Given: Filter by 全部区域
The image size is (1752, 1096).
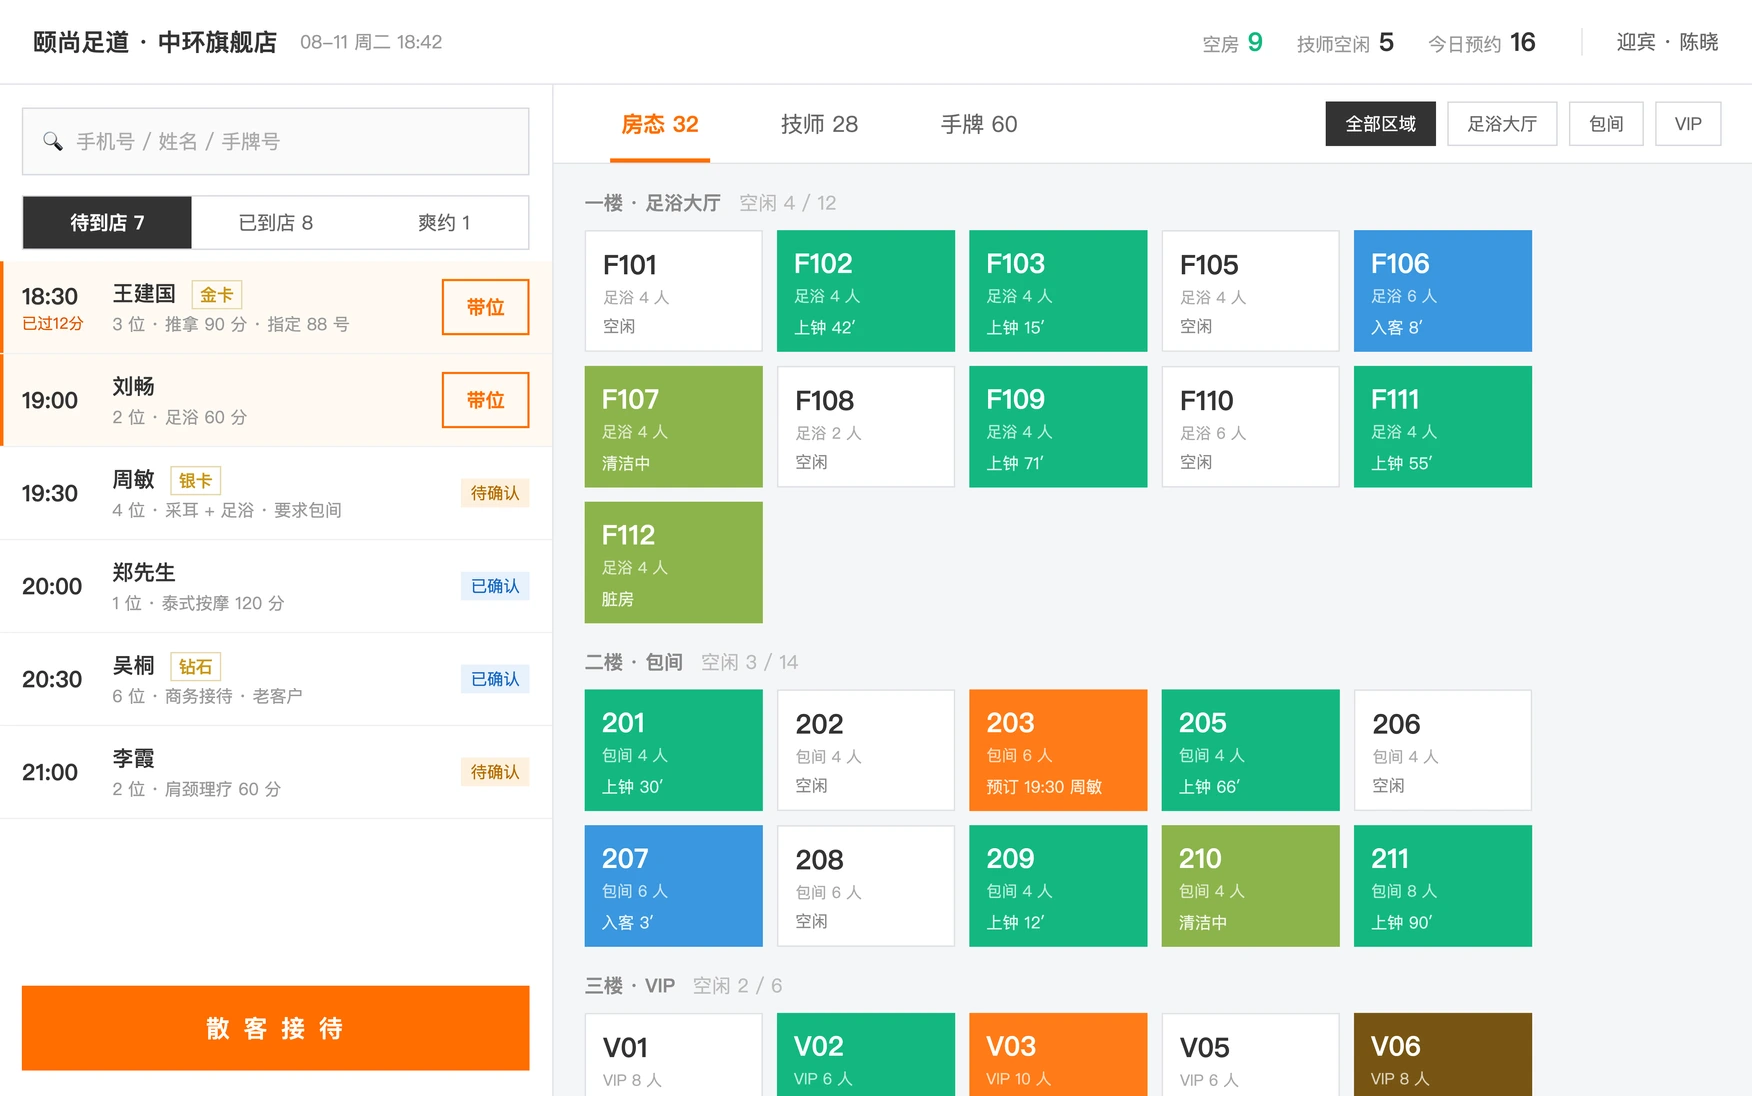Looking at the screenshot, I should (x=1381, y=124).
